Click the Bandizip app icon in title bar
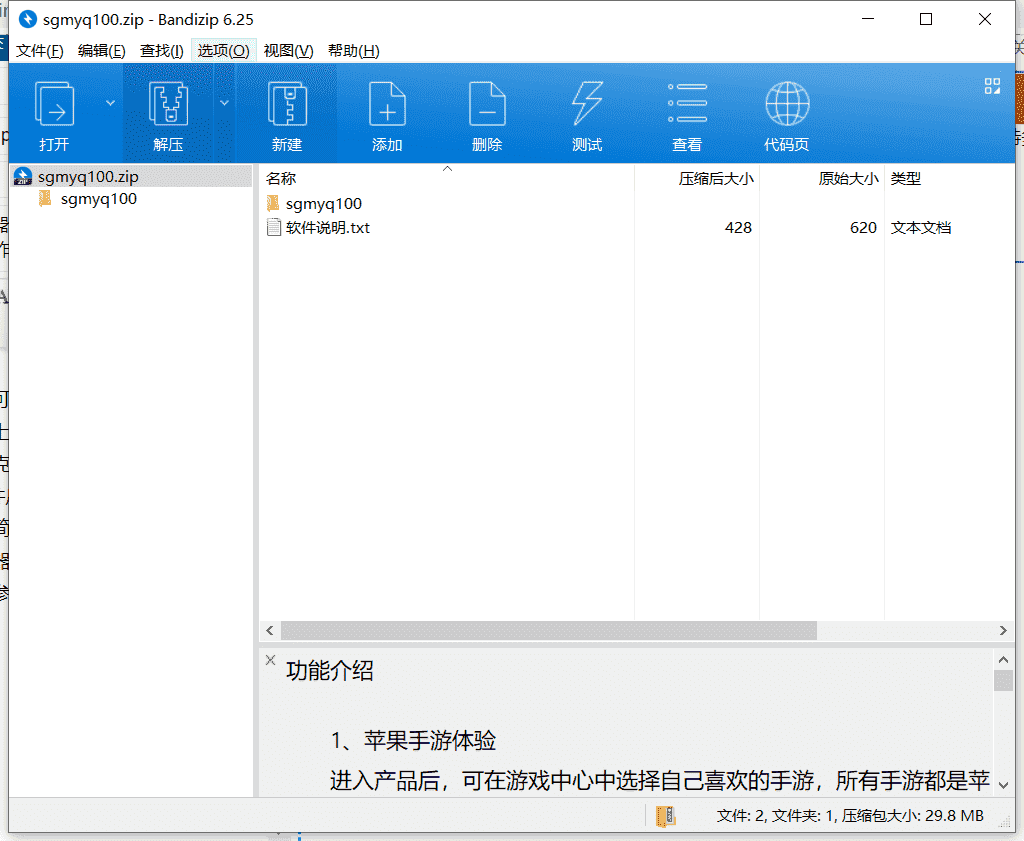Image resolution: width=1024 pixels, height=841 pixels. pyautogui.click(x=27, y=20)
